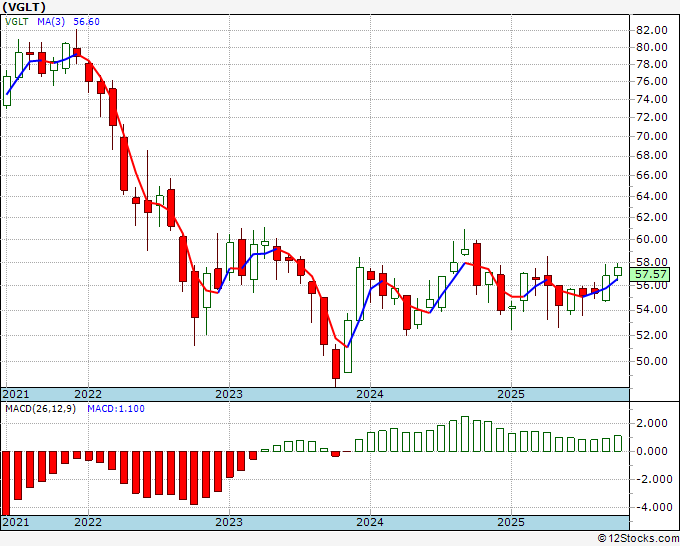Click 2025 on the price chart timeline
The image size is (680, 546).
[511, 394]
